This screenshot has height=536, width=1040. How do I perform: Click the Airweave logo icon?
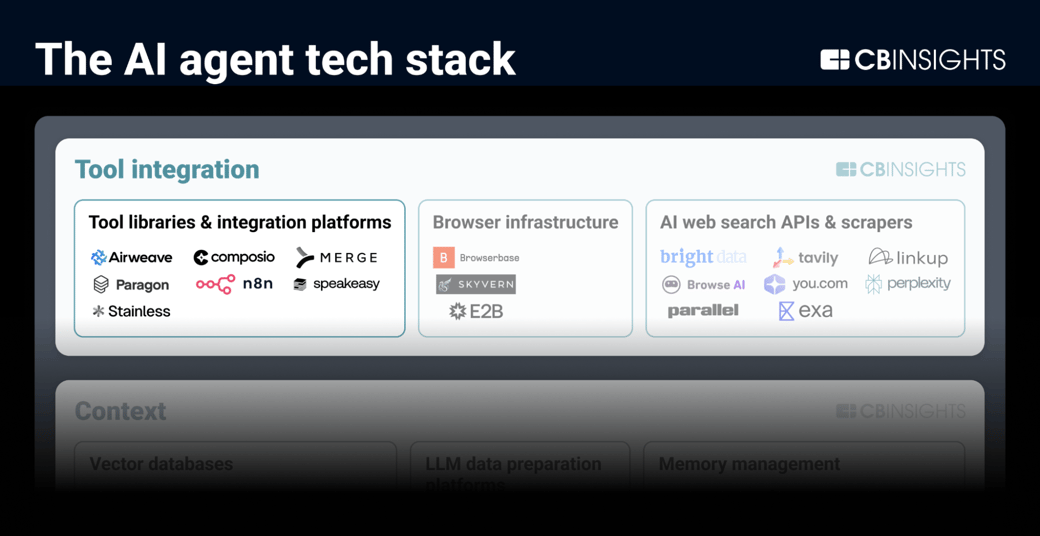[x=98, y=258]
